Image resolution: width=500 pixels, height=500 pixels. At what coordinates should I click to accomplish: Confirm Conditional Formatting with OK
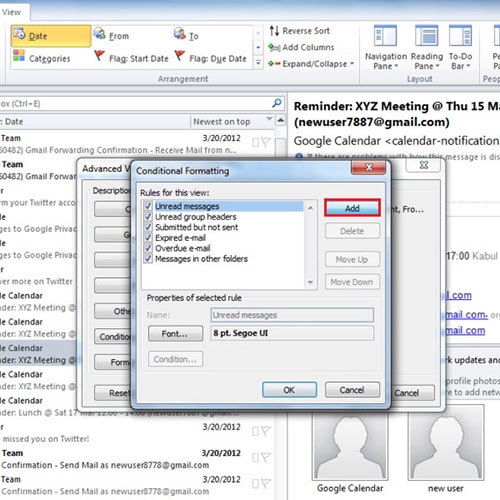pos(289,390)
